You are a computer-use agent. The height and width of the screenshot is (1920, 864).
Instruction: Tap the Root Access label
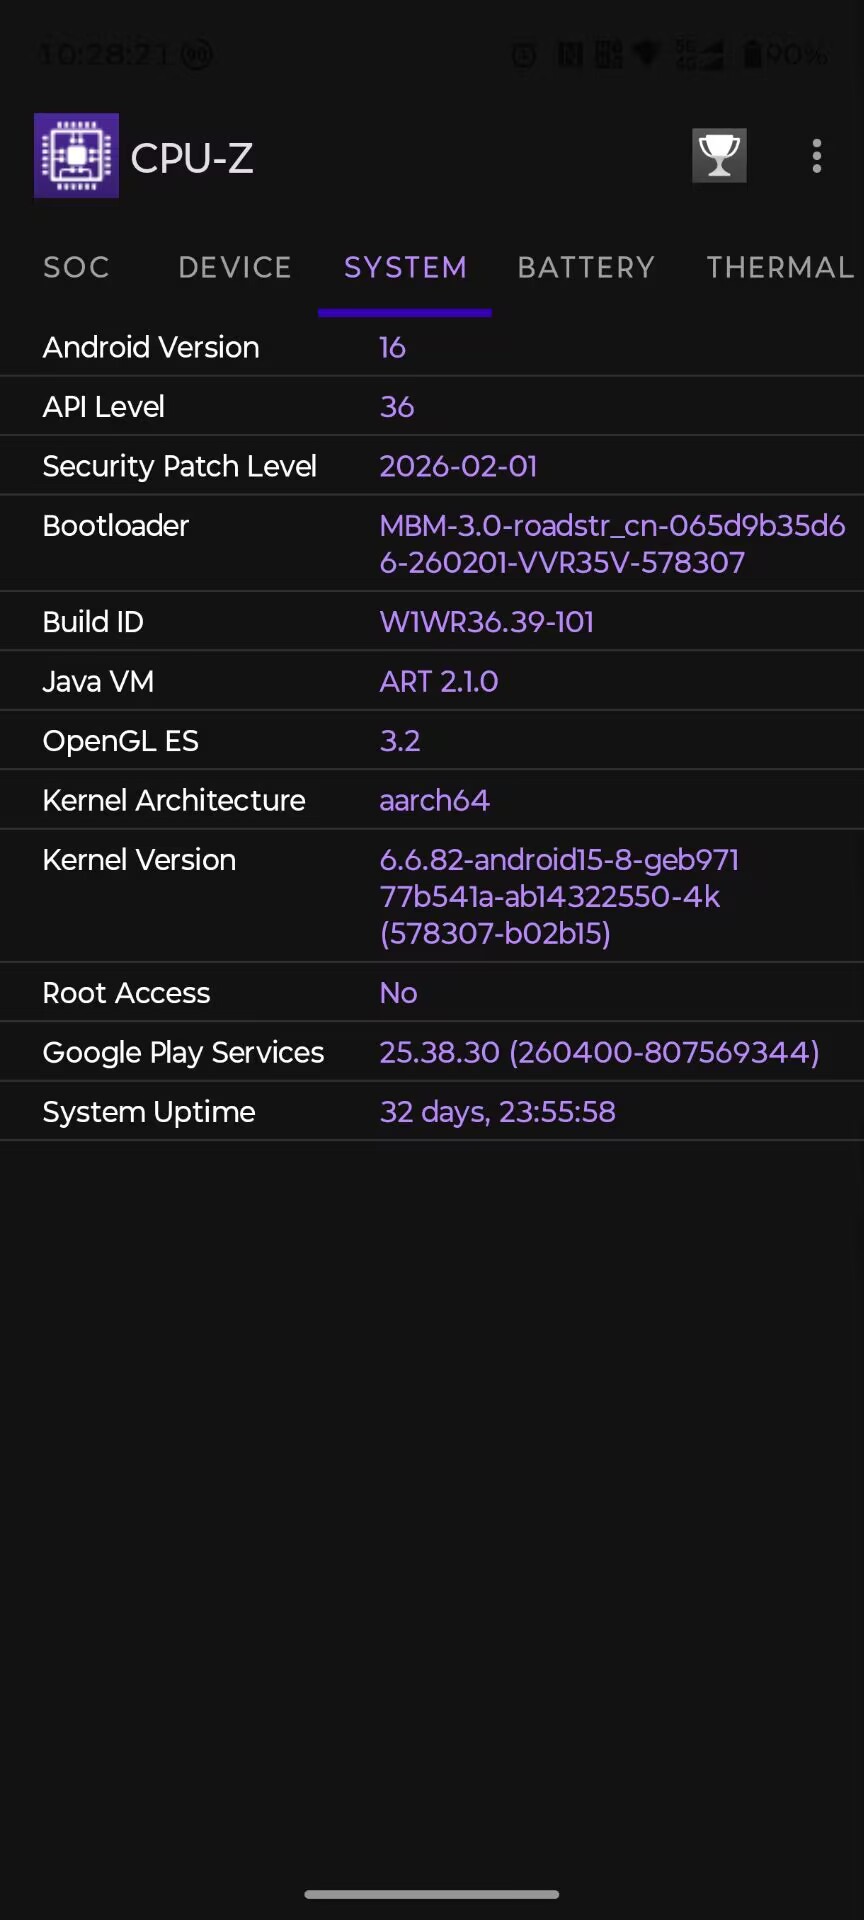[126, 993]
